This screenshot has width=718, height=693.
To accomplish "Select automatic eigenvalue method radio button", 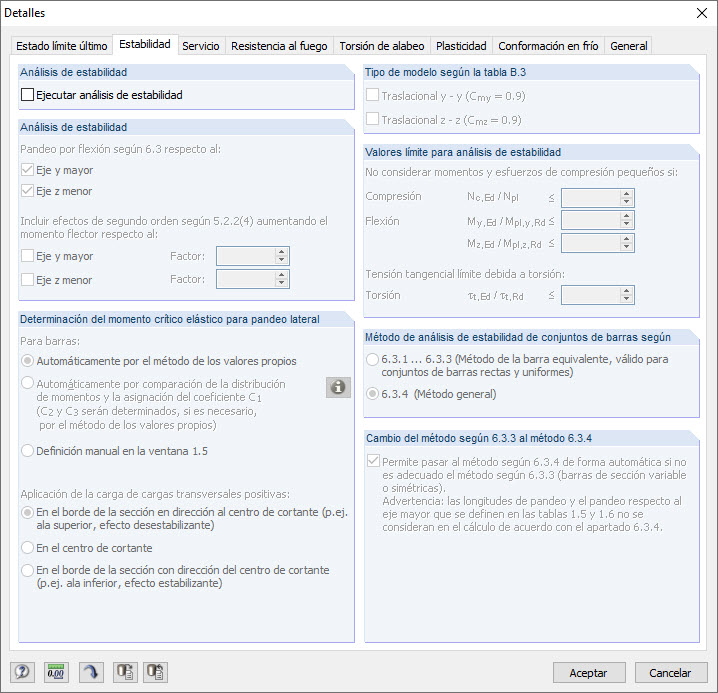I will point(27,361).
